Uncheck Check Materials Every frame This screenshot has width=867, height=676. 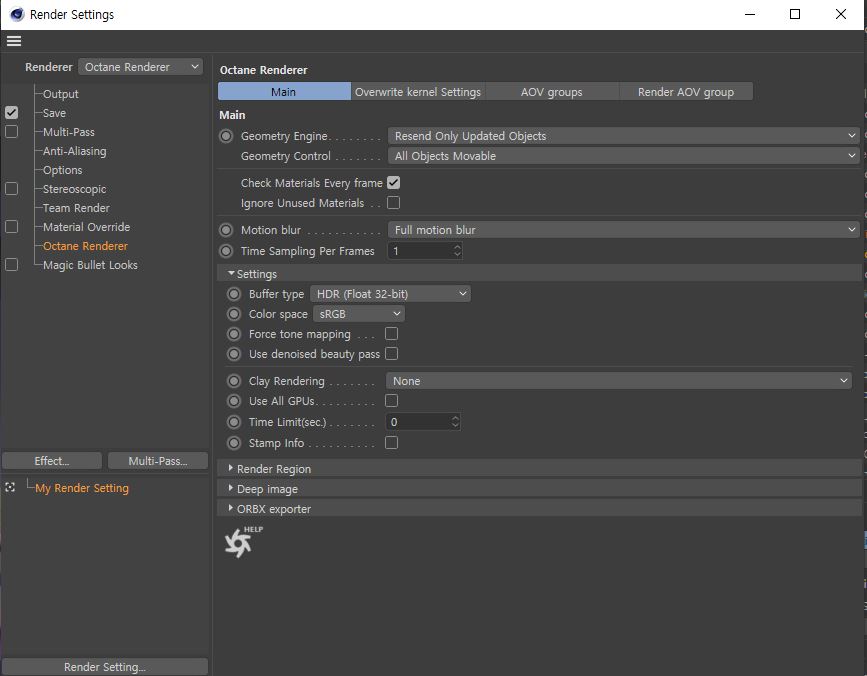393,182
